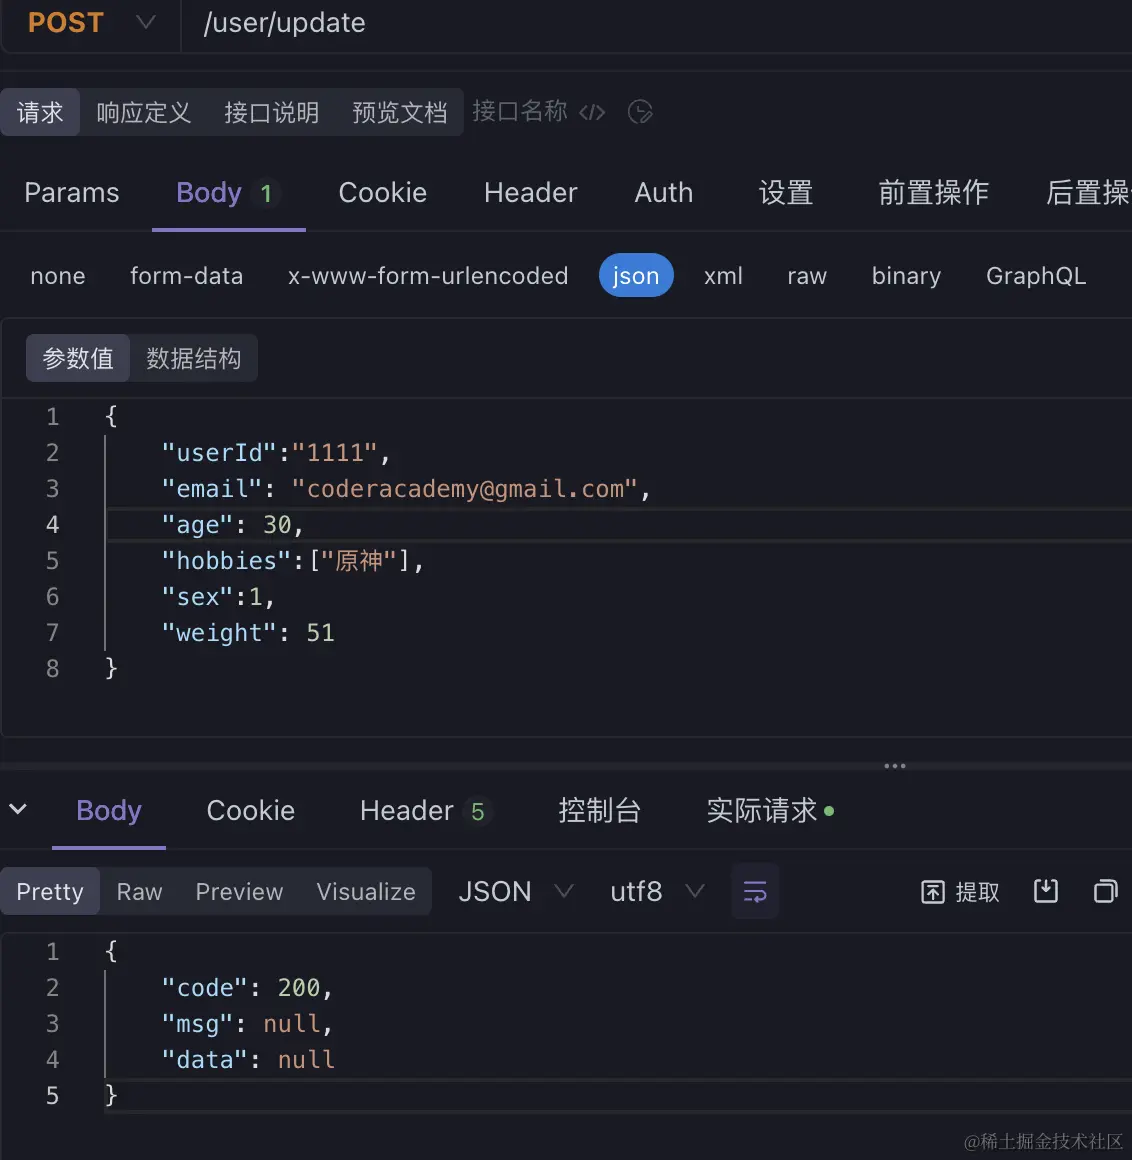Choose the GraphQL body type
Screen dimensions: 1132x1160
[x=1036, y=276]
